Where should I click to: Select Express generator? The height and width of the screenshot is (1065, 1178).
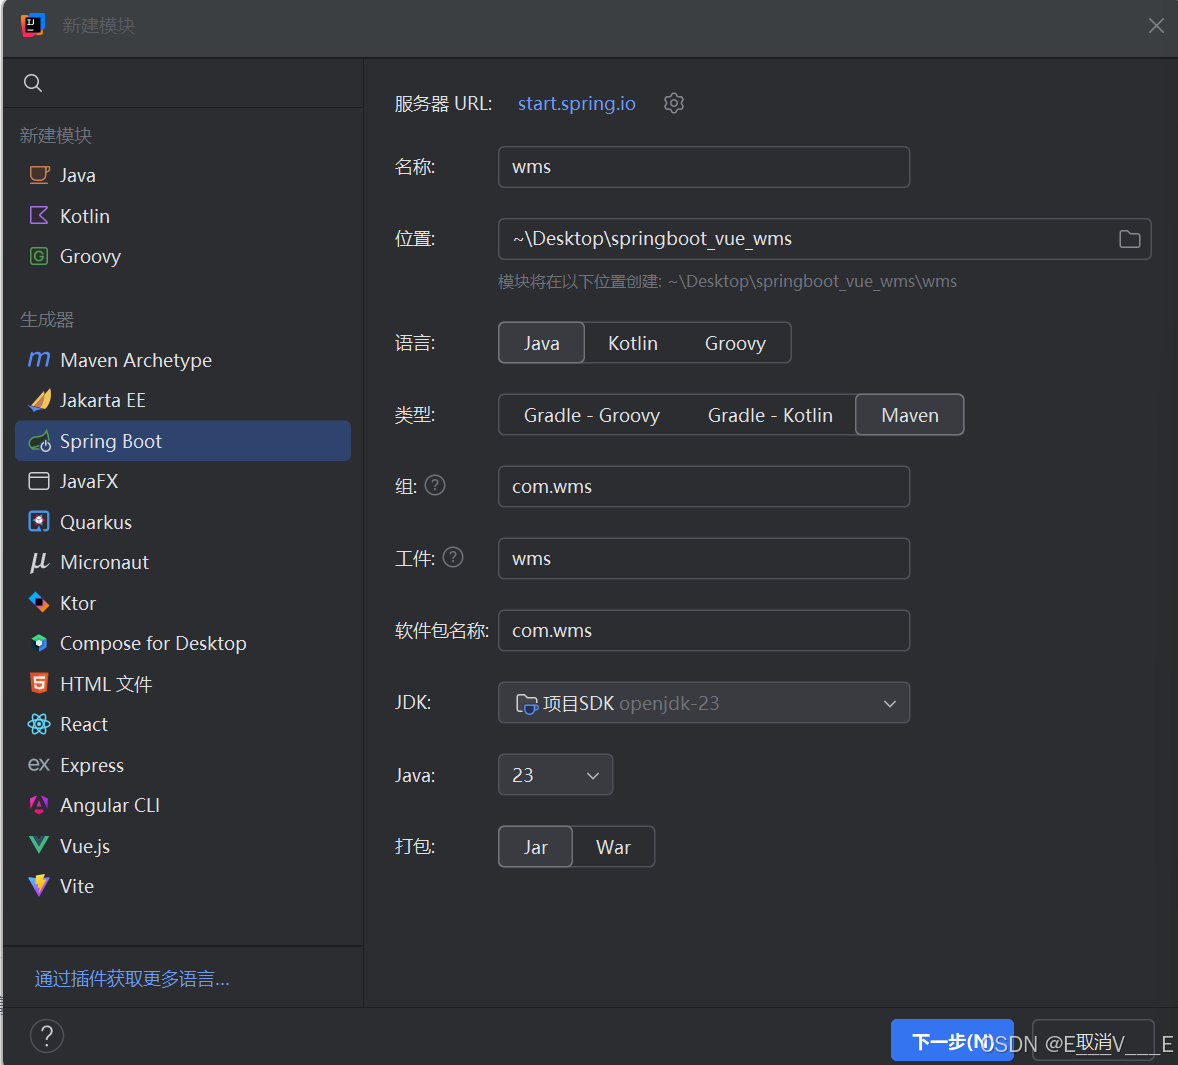183,765
